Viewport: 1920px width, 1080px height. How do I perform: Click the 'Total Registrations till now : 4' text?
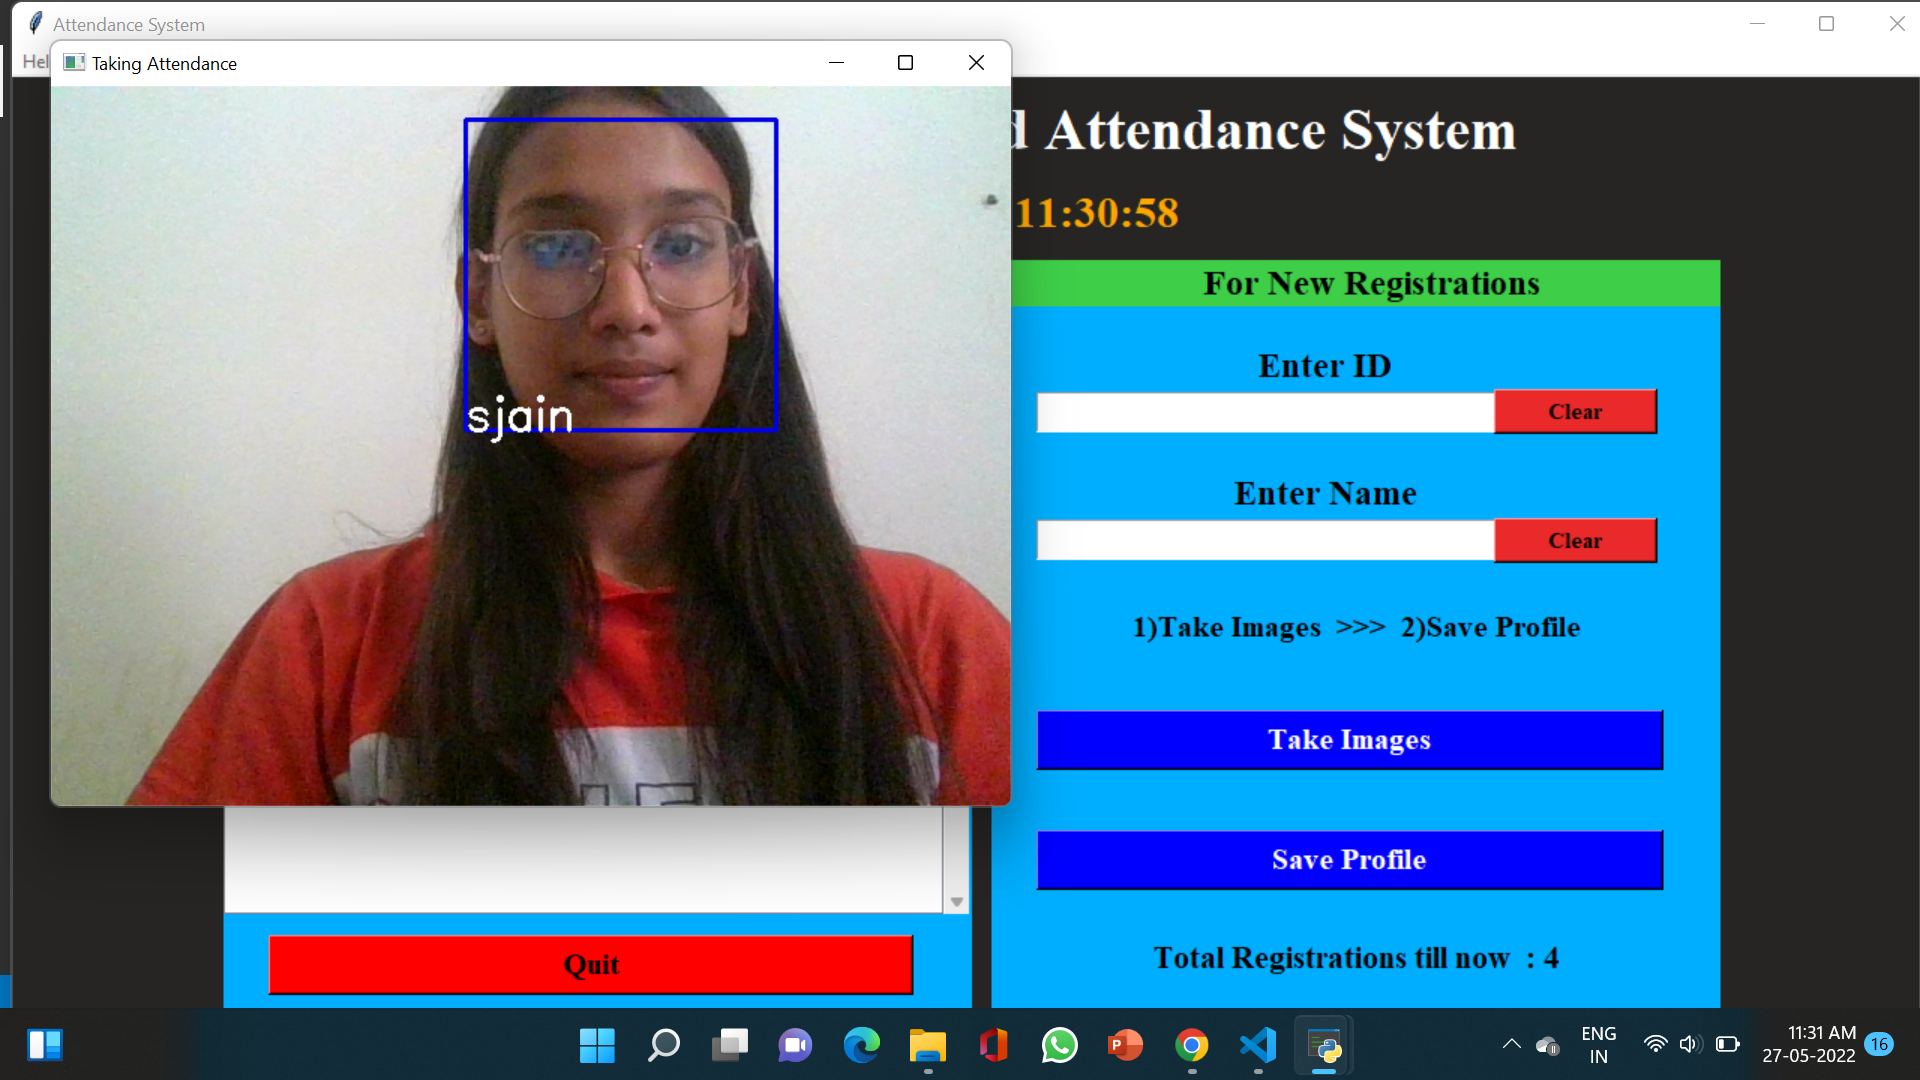[x=1356, y=958]
